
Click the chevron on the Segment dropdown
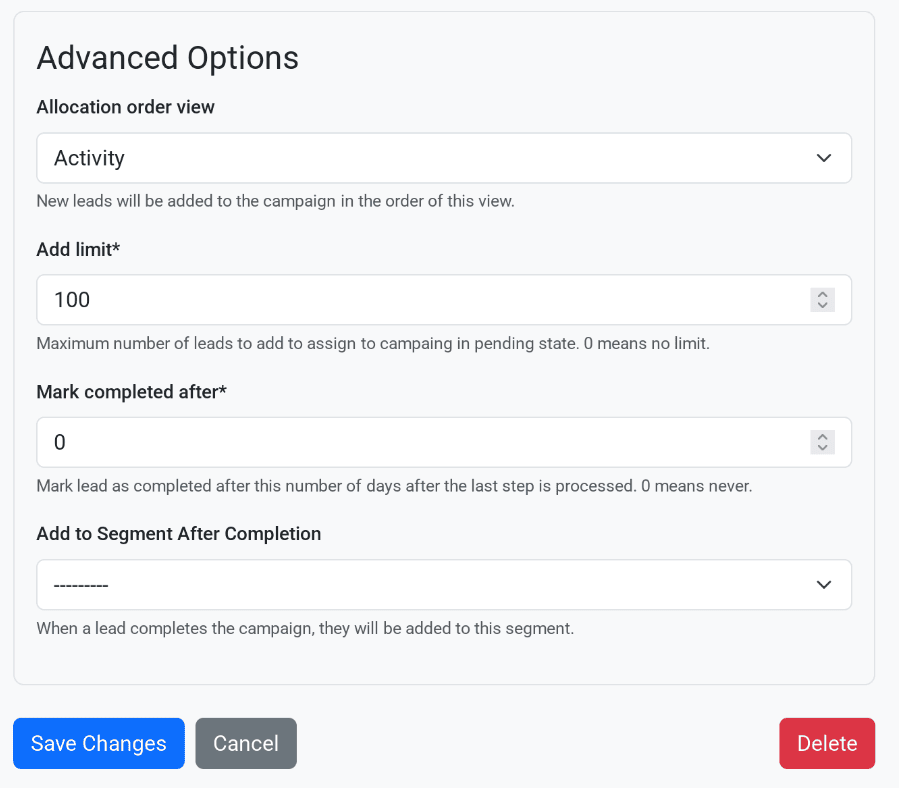click(823, 584)
